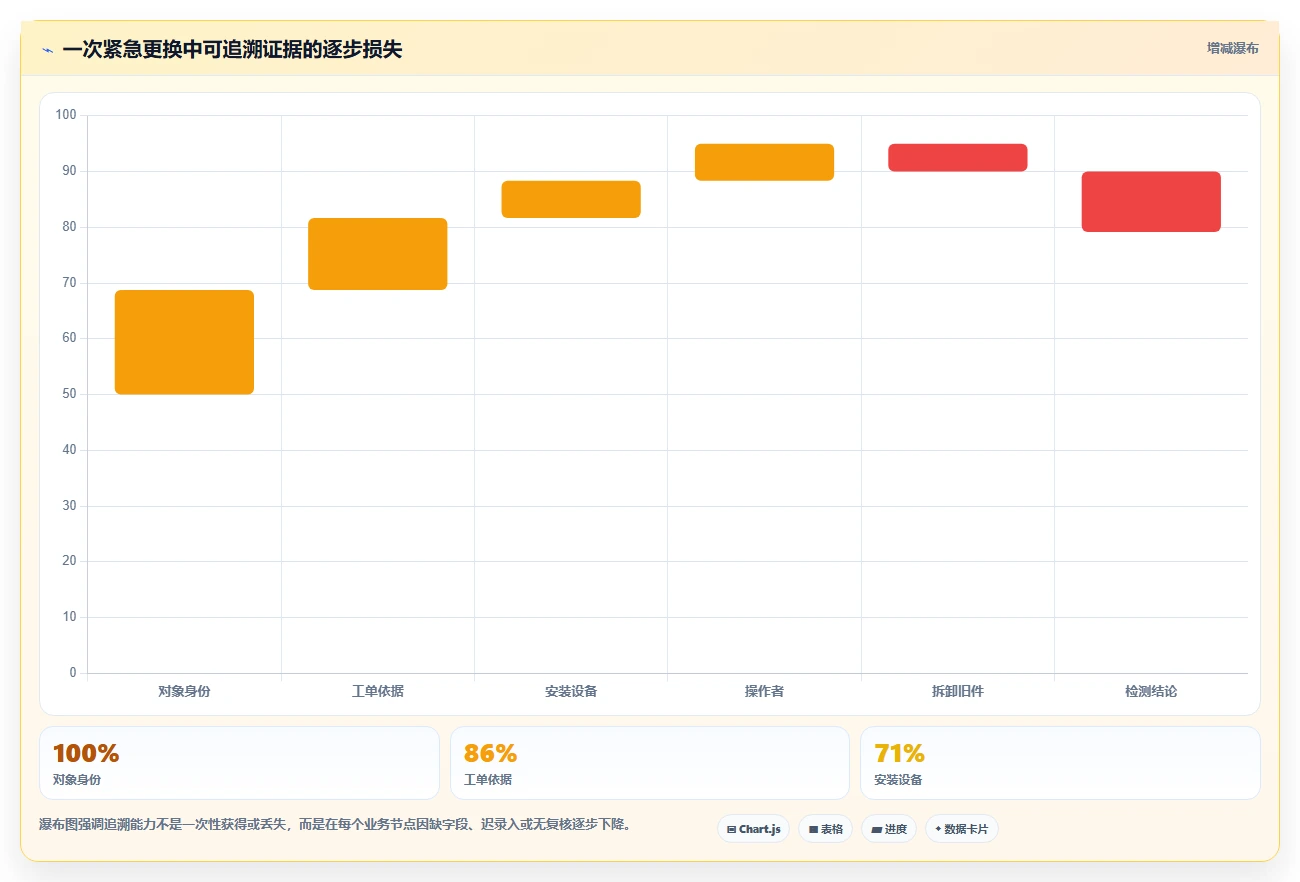
Task: Click the red 拆卸旧件 waterfall bar
Action: [958, 158]
